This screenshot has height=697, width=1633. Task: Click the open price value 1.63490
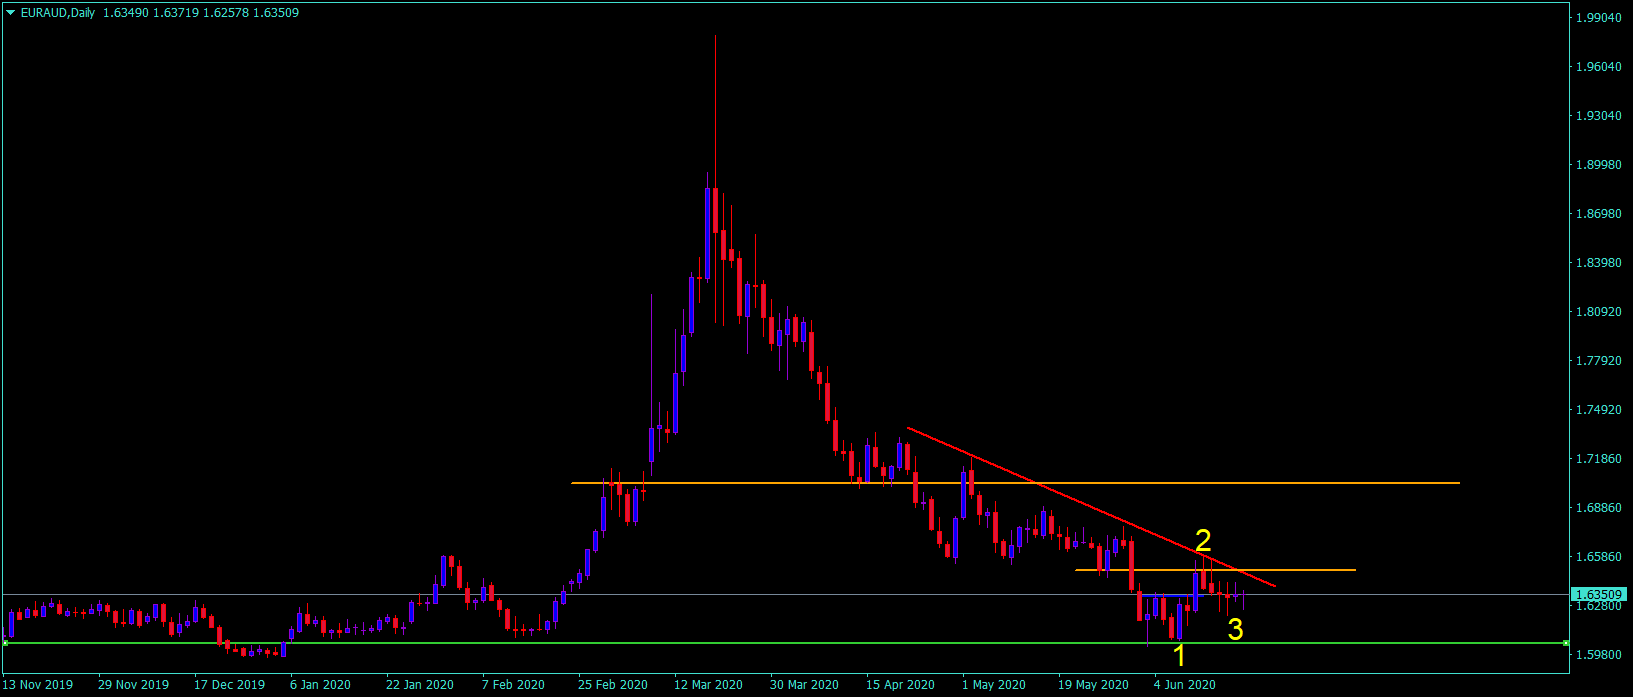click(x=126, y=13)
